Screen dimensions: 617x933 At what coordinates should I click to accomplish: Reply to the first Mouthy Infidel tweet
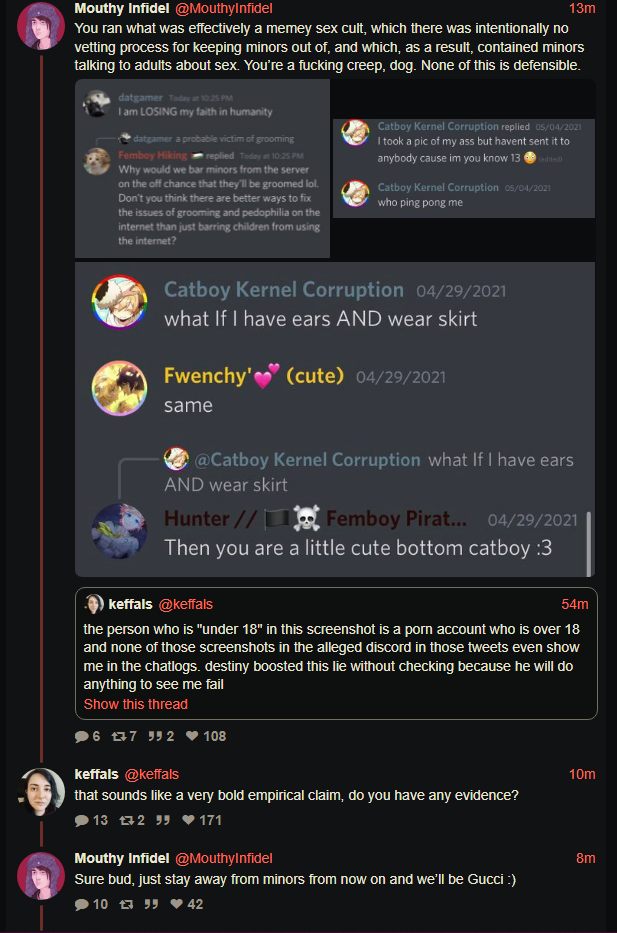[x=87, y=736]
